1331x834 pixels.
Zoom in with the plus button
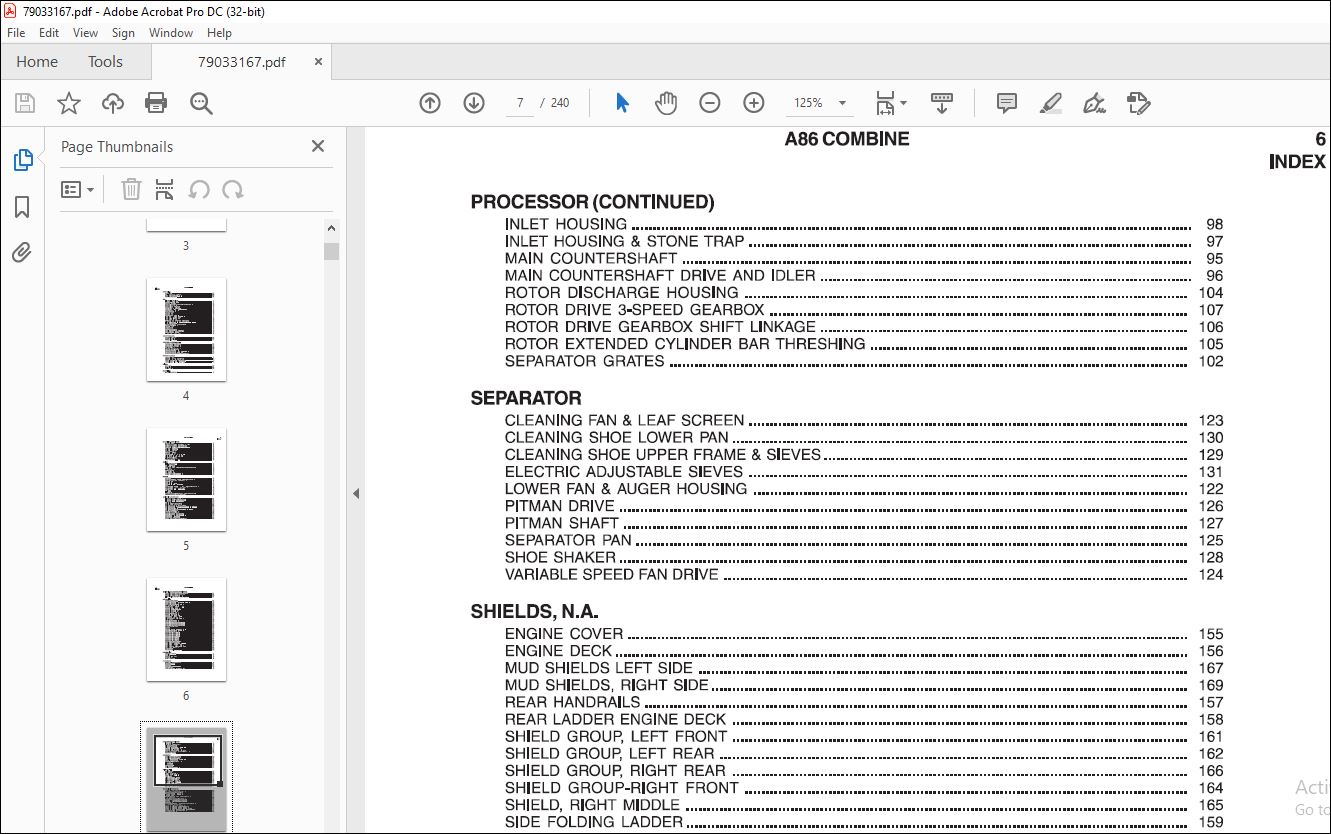[754, 103]
